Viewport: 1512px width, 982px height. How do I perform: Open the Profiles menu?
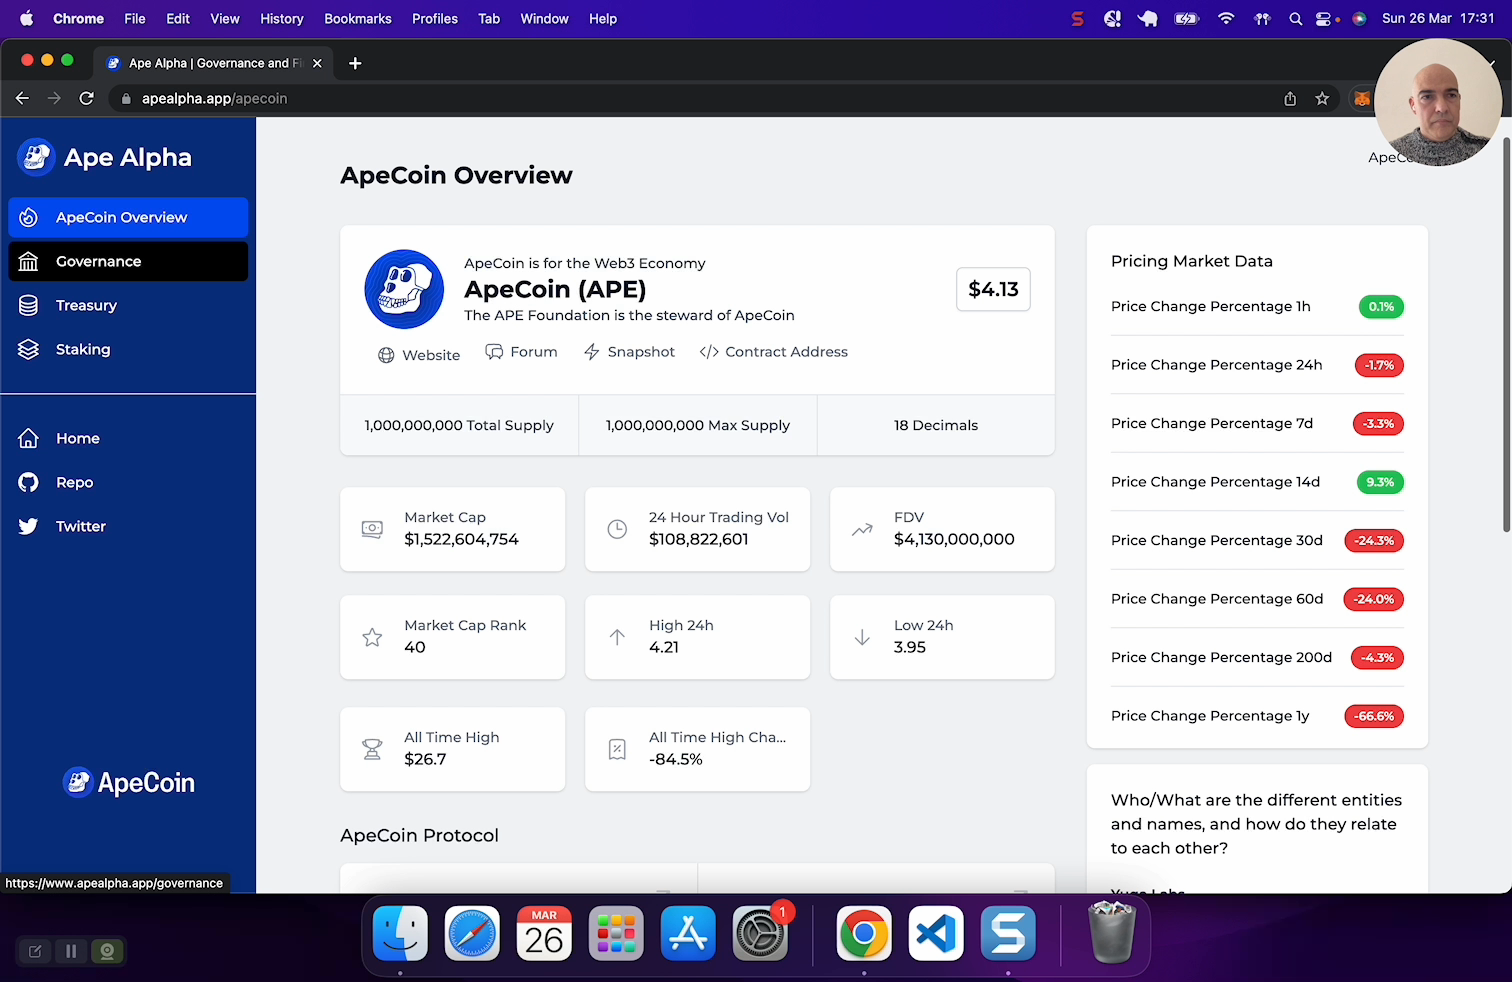[x=435, y=18]
